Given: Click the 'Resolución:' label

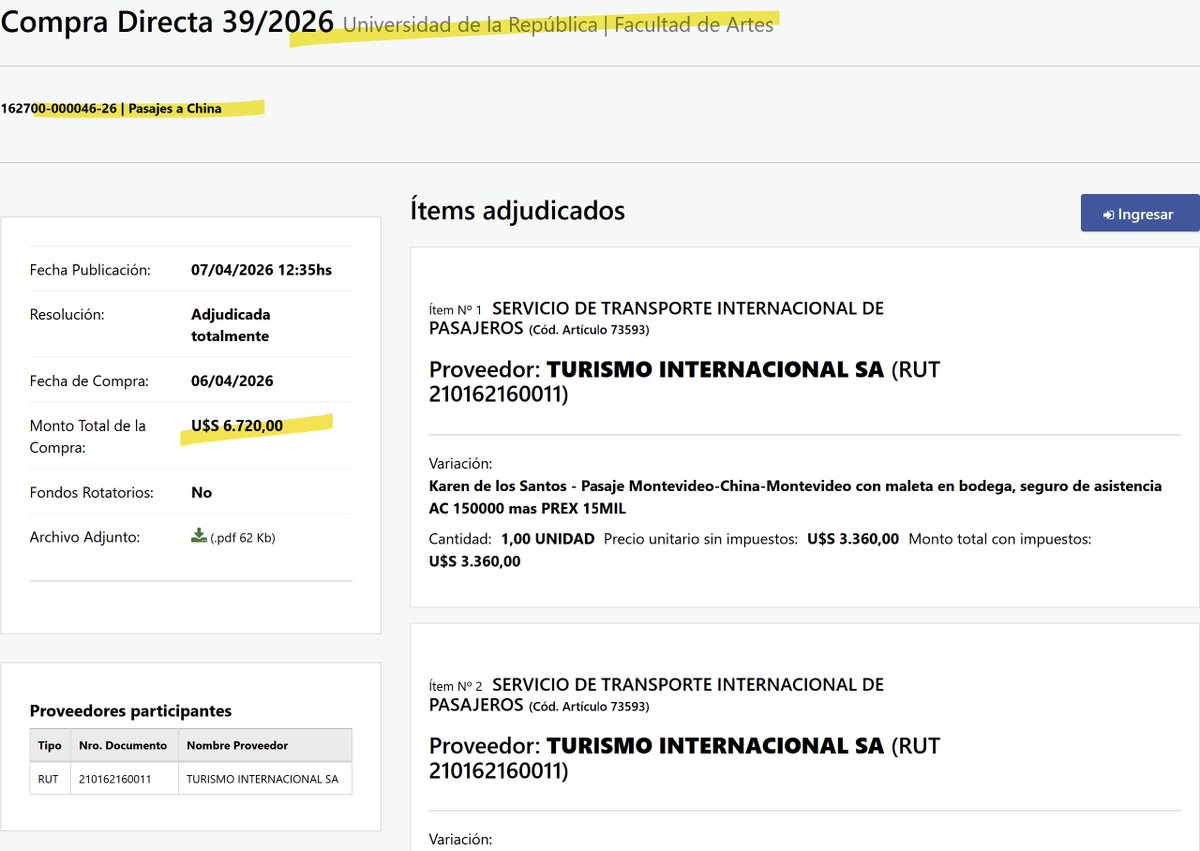Looking at the screenshot, I should (x=67, y=314).
